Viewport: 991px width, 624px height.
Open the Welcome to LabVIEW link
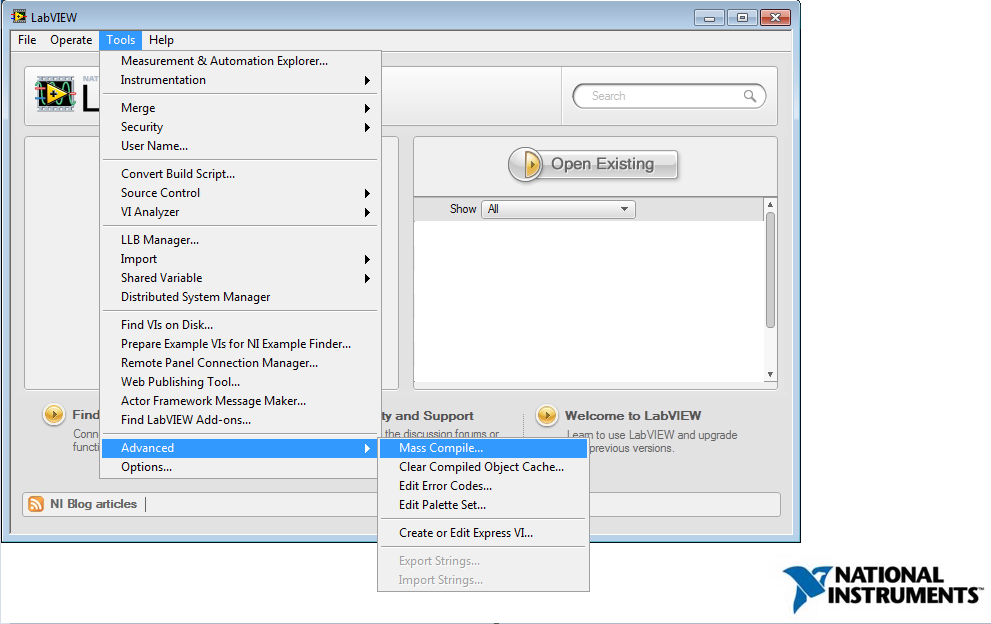point(633,415)
